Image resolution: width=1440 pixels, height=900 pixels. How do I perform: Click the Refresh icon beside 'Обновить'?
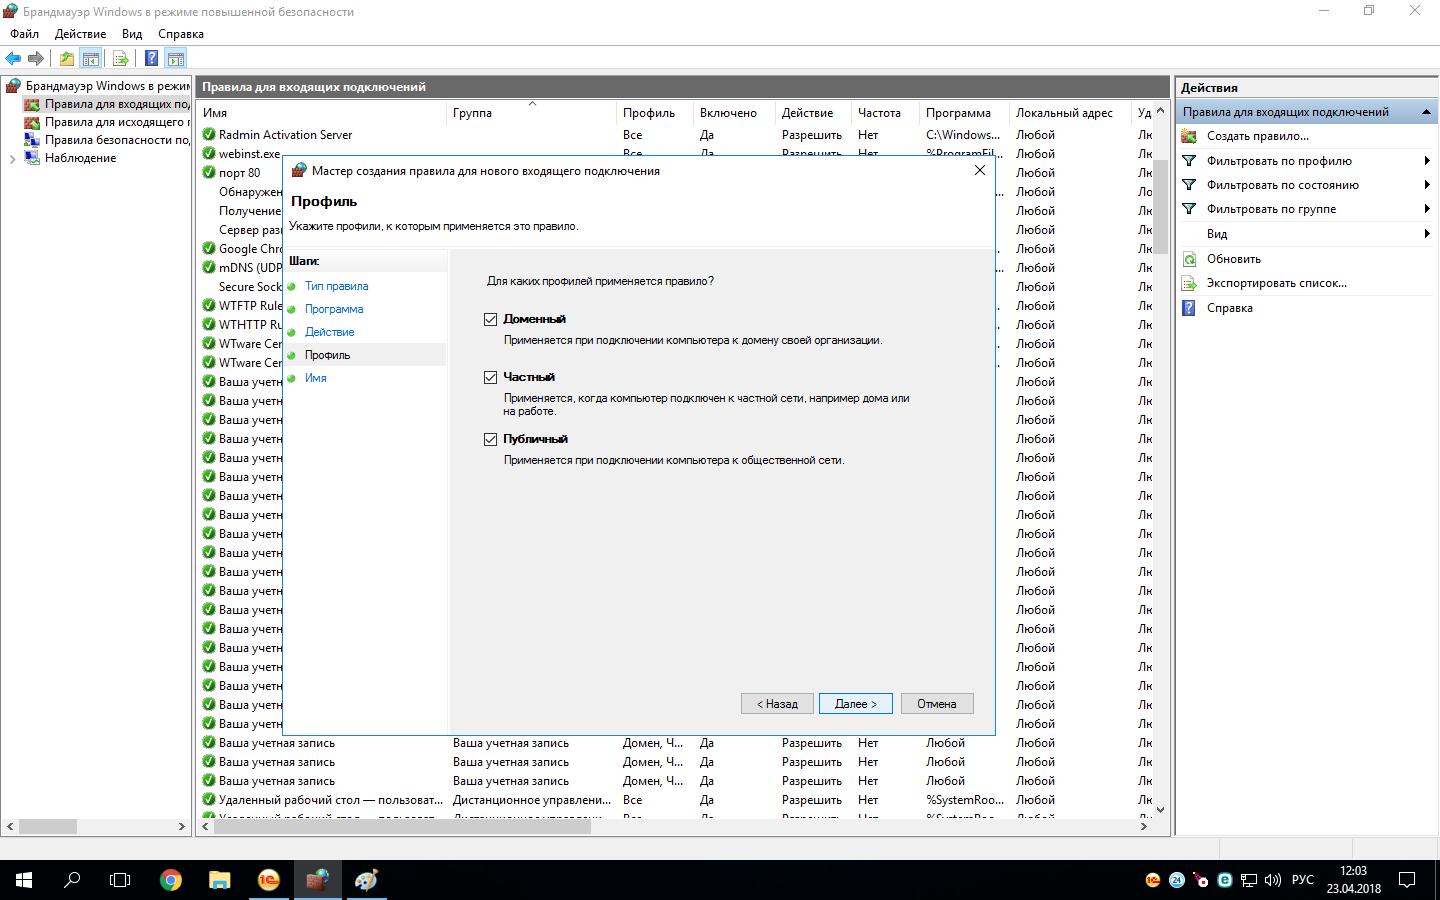1189,259
